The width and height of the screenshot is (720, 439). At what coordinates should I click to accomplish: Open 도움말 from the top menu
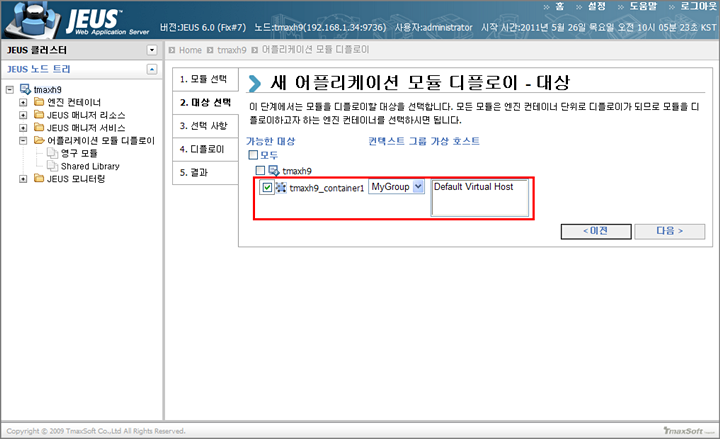pos(643,6)
